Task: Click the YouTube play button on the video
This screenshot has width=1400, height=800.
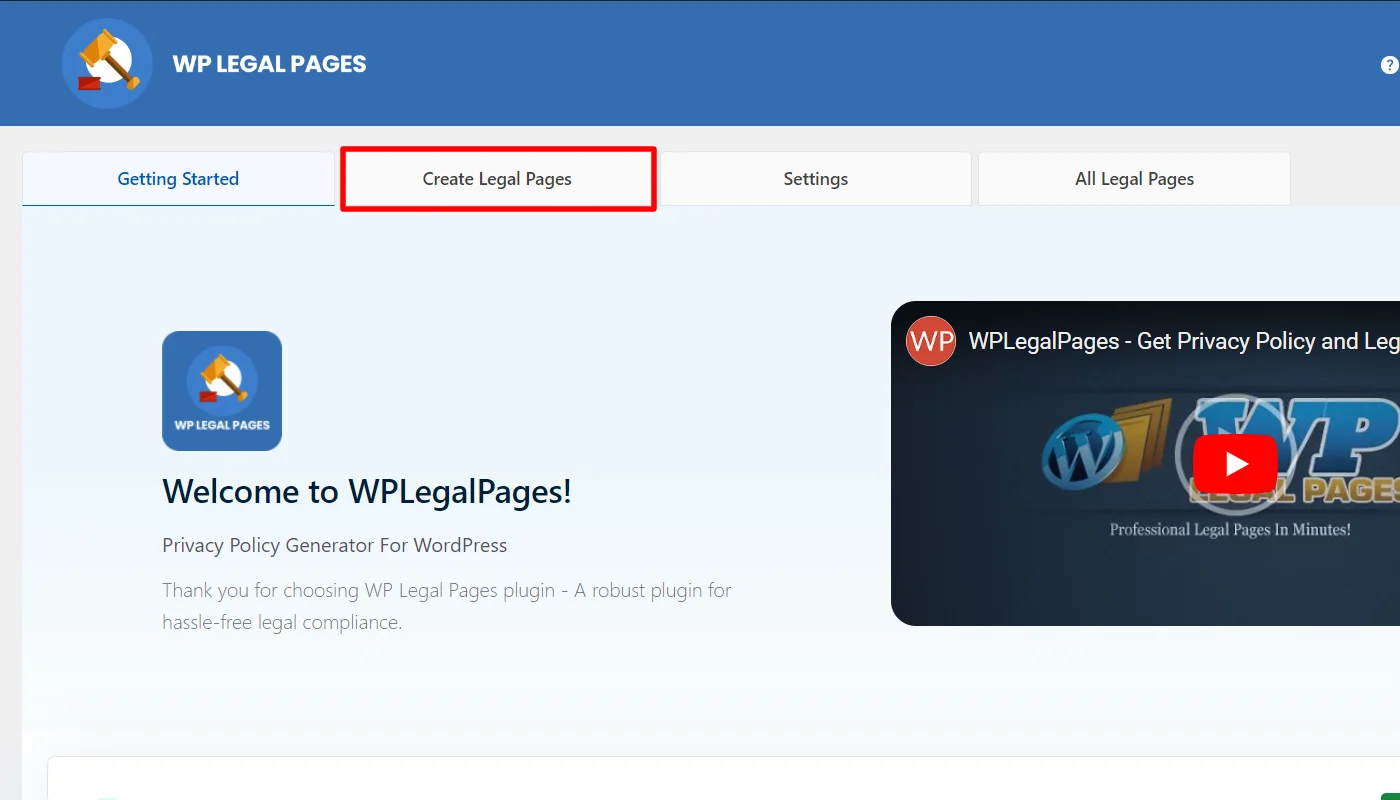Action: pos(1235,463)
